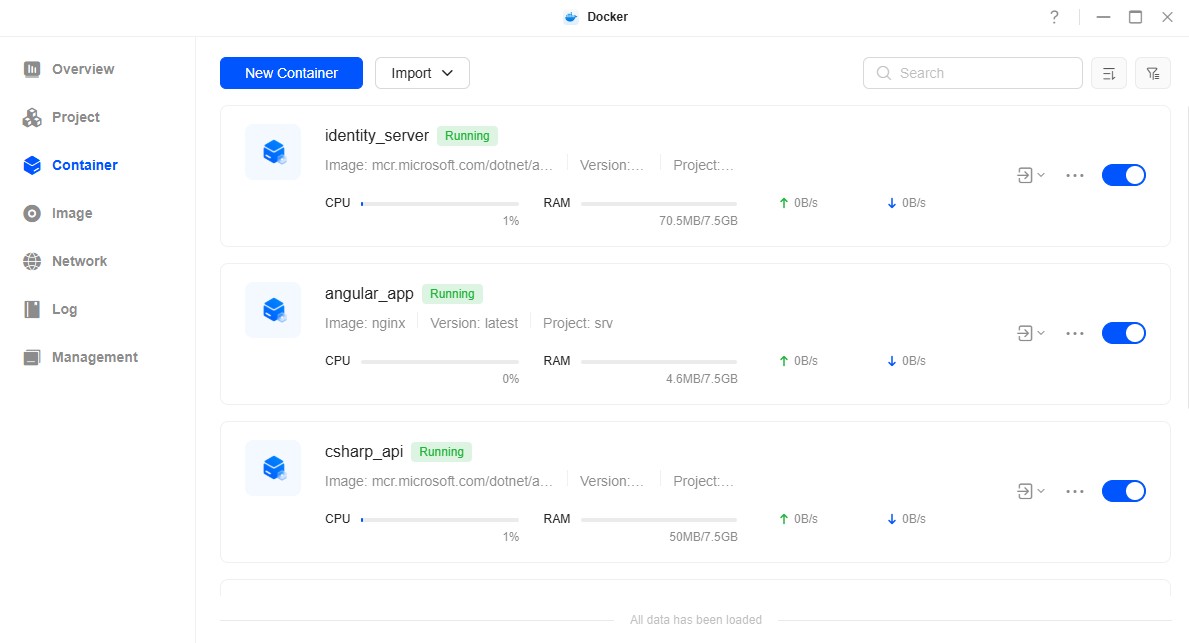
Task: Click csharp_api CPU usage bar
Action: (440, 519)
